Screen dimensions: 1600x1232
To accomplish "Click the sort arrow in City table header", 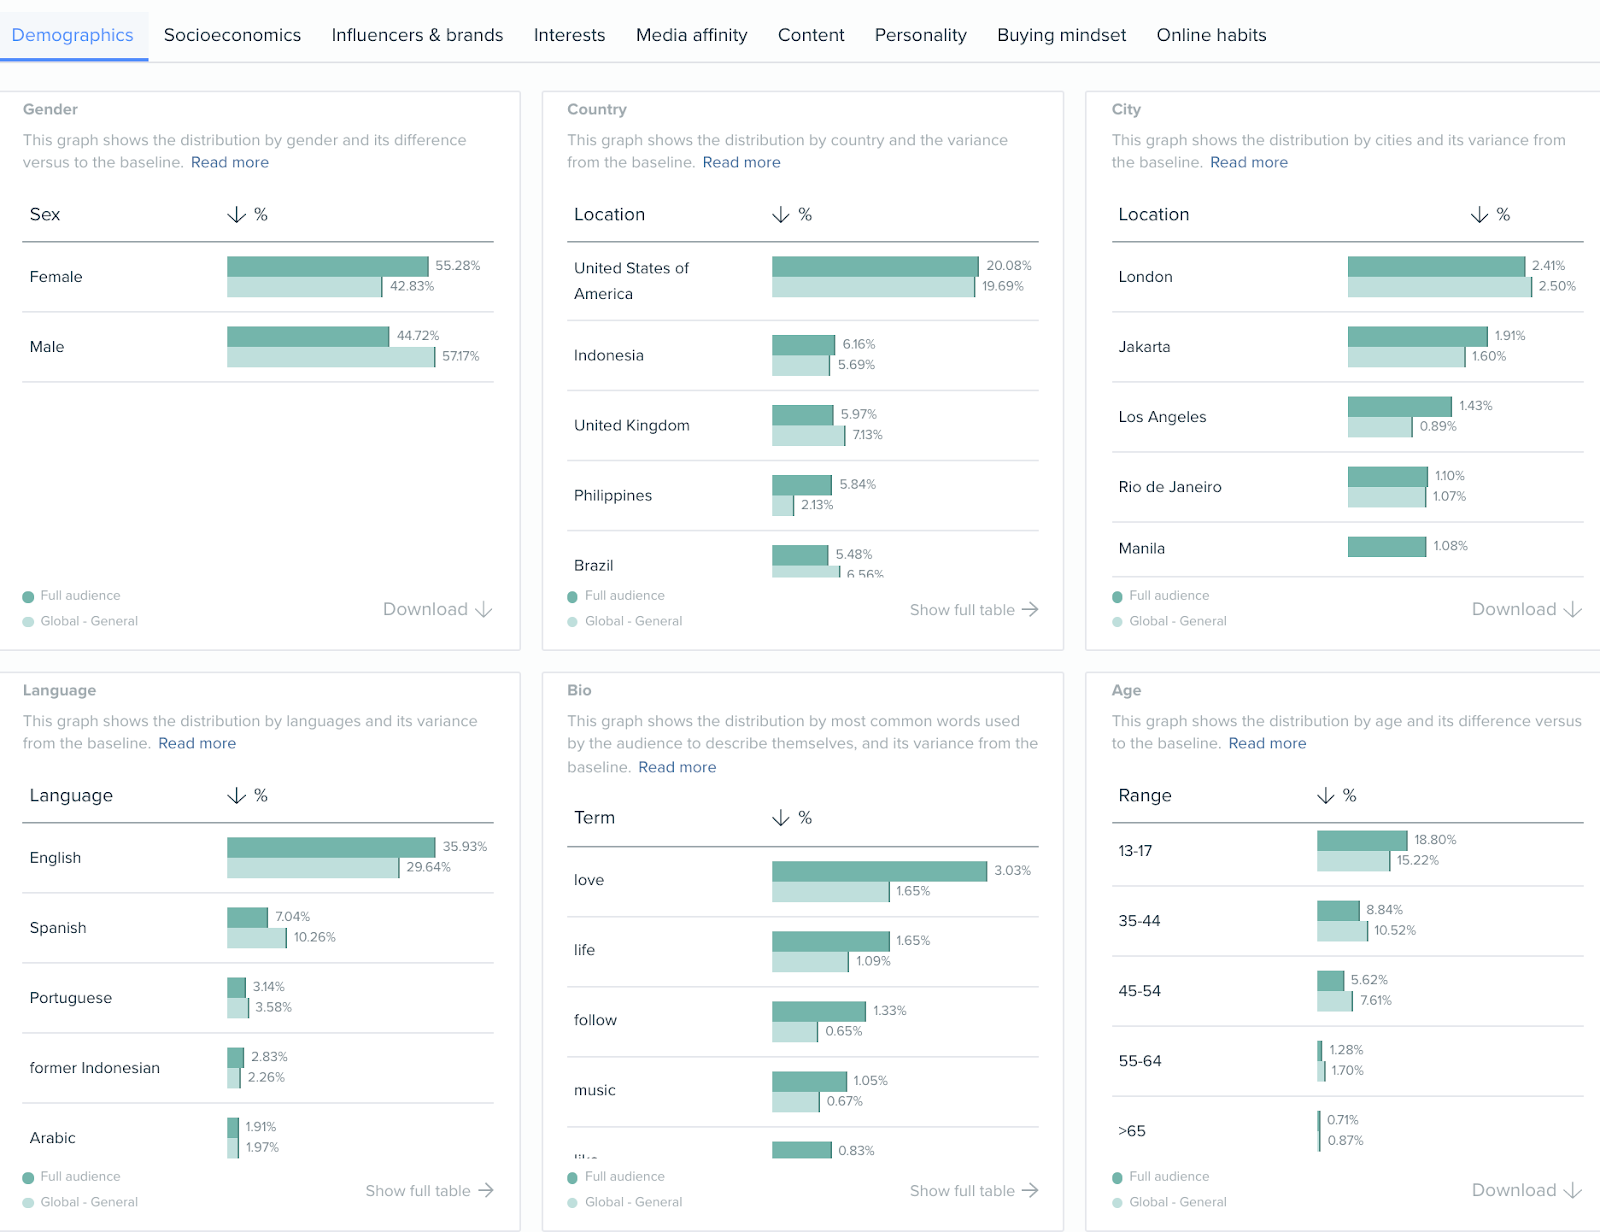I will [1479, 215].
